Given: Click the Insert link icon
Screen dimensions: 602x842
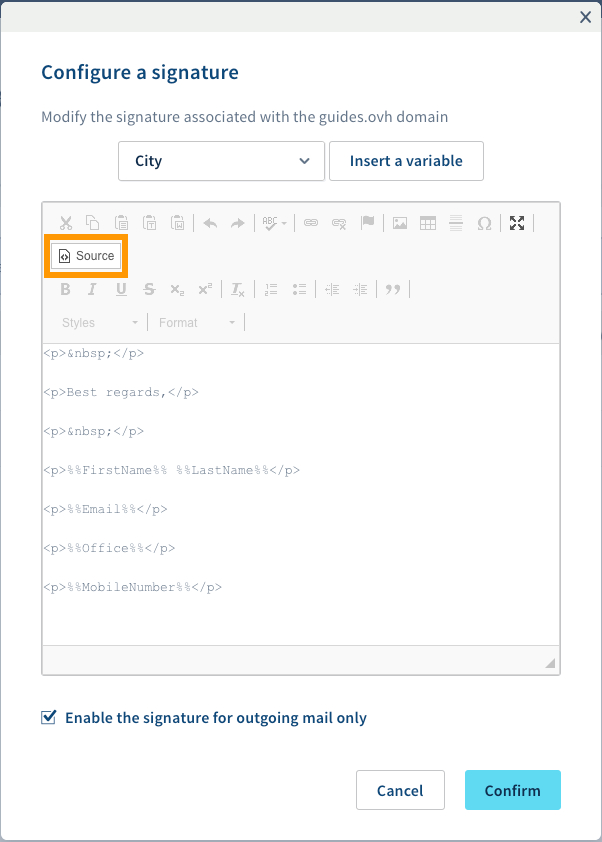Looking at the screenshot, I should click(x=311, y=223).
